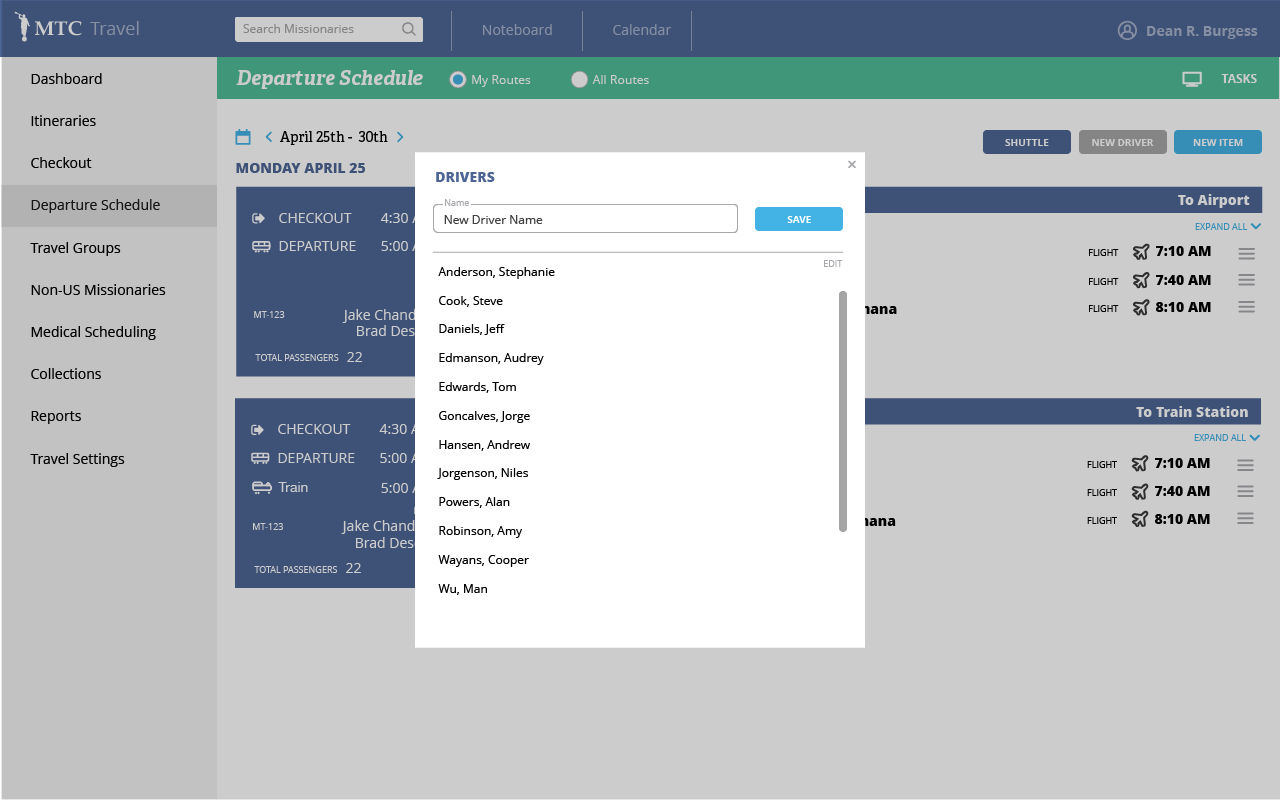
Task: Click the calendar date picker icon
Action: (x=243, y=137)
